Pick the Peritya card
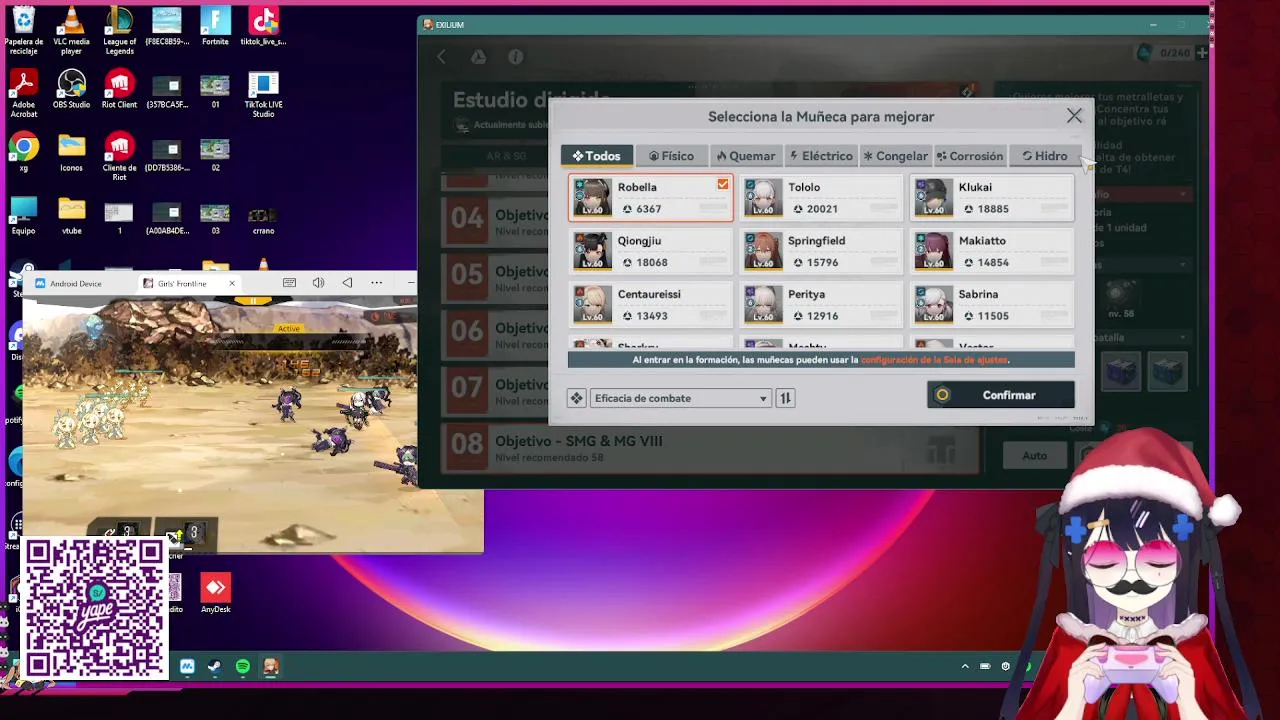 pos(821,305)
